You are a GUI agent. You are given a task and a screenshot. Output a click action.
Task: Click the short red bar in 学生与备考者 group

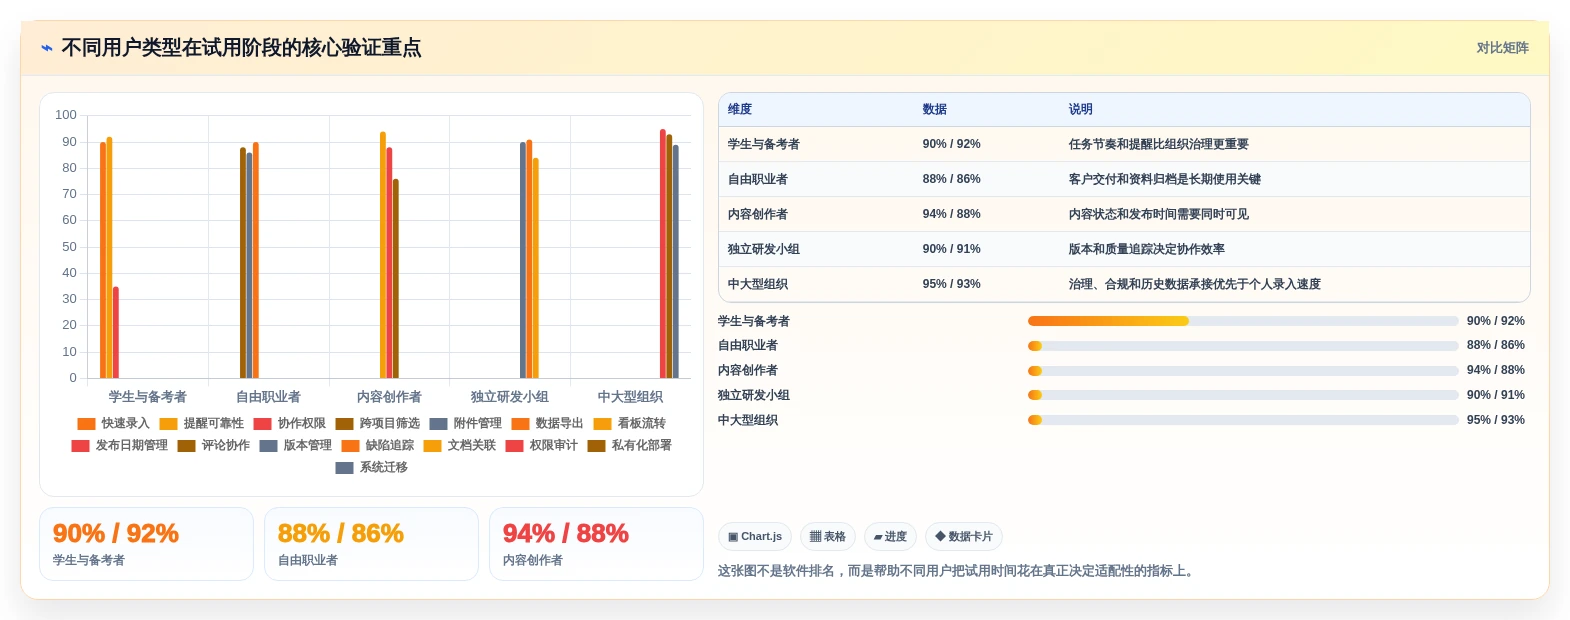click(116, 332)
